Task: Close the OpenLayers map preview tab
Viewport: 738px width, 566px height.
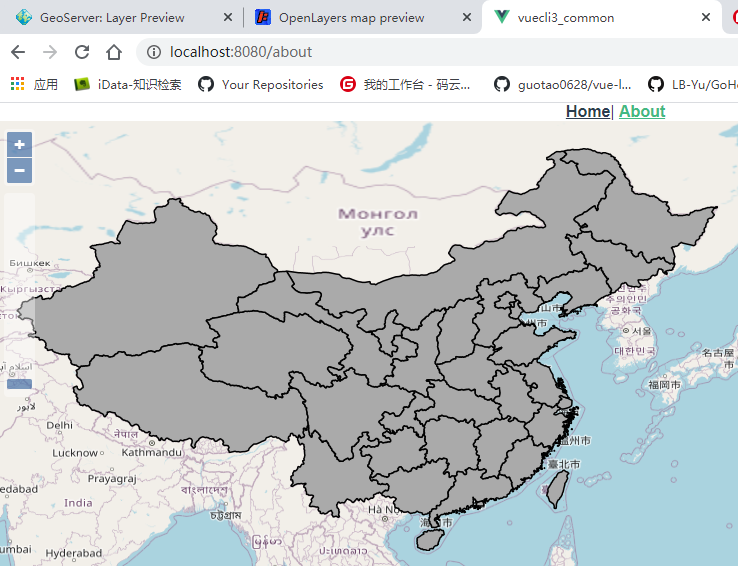Action: [467, 17]
